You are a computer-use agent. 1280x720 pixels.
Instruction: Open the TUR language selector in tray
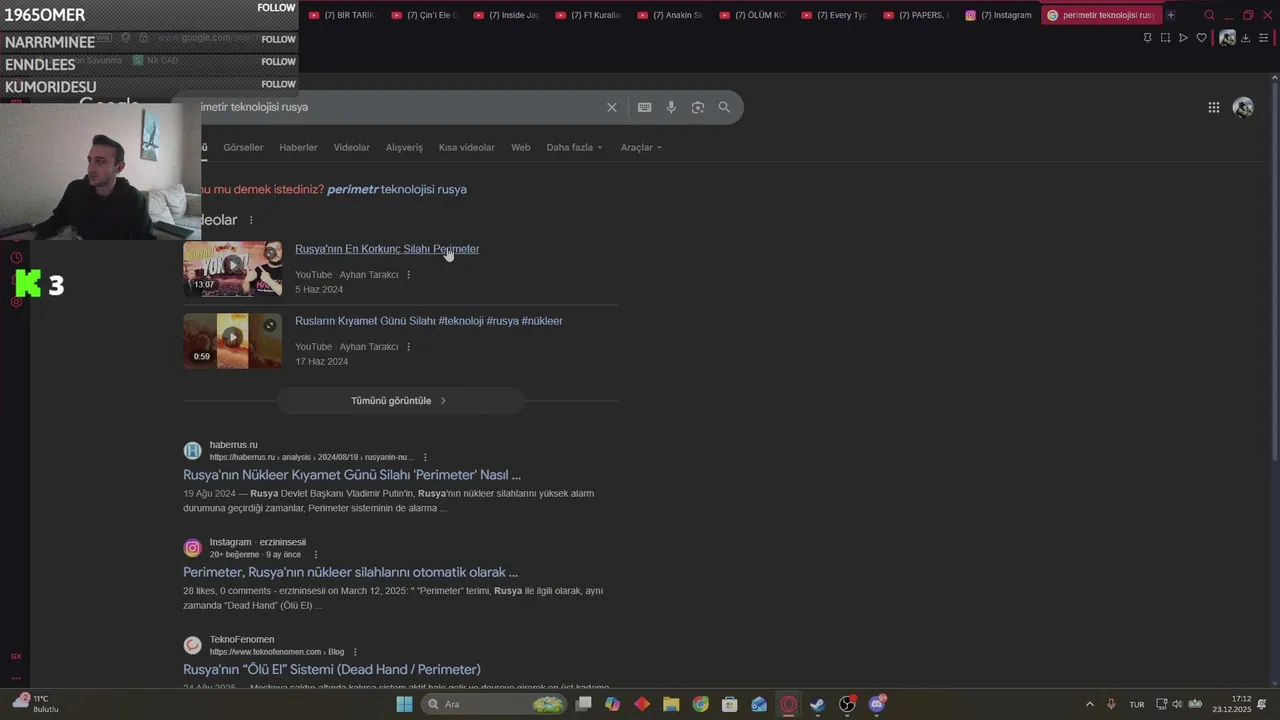click(x=1137, y=704)
